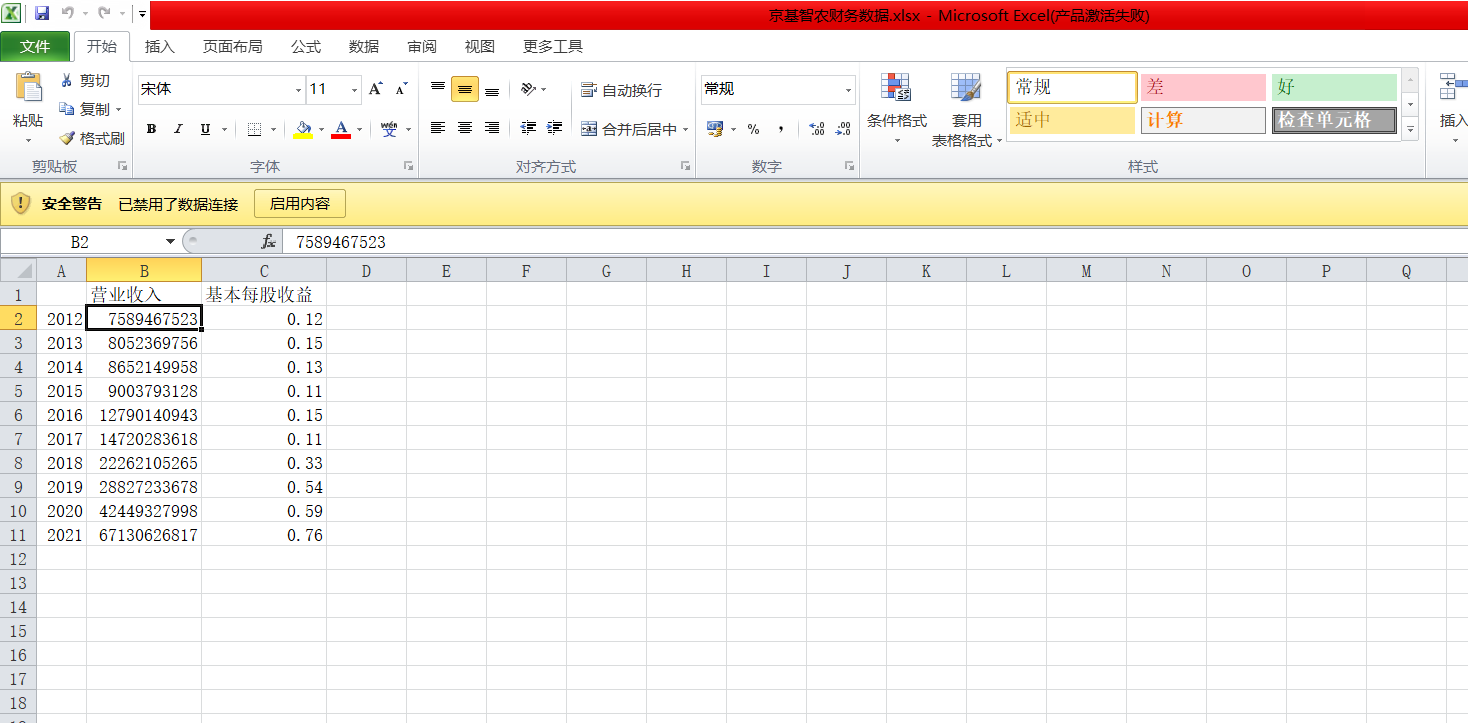
Task: Click the accounting number format icon
Action: click(x=714, y=129)
